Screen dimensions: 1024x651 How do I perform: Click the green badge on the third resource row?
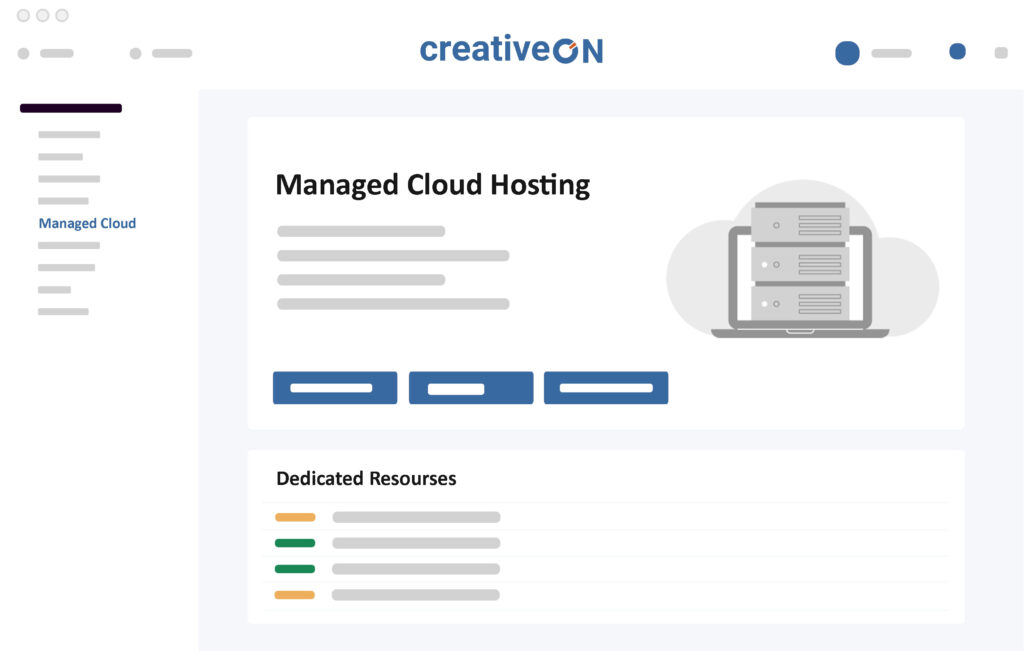(295, 568)
